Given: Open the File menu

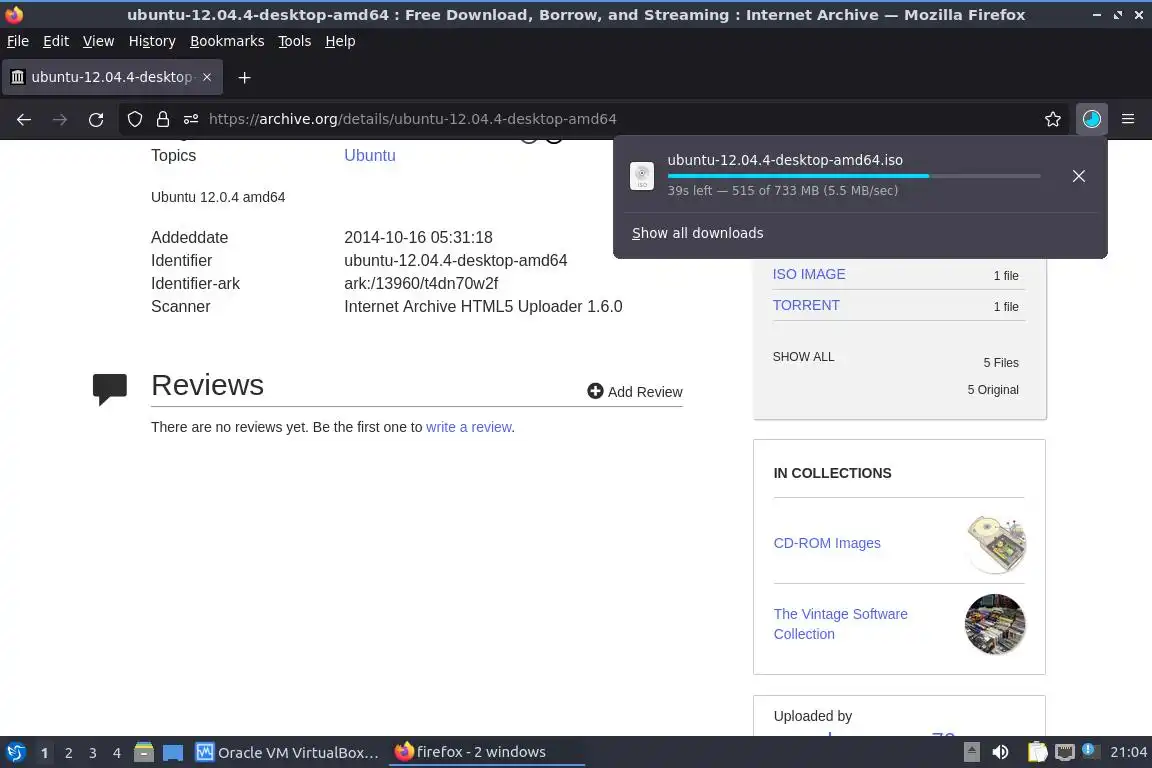Looking at the screenshot, I should [18, 41].
